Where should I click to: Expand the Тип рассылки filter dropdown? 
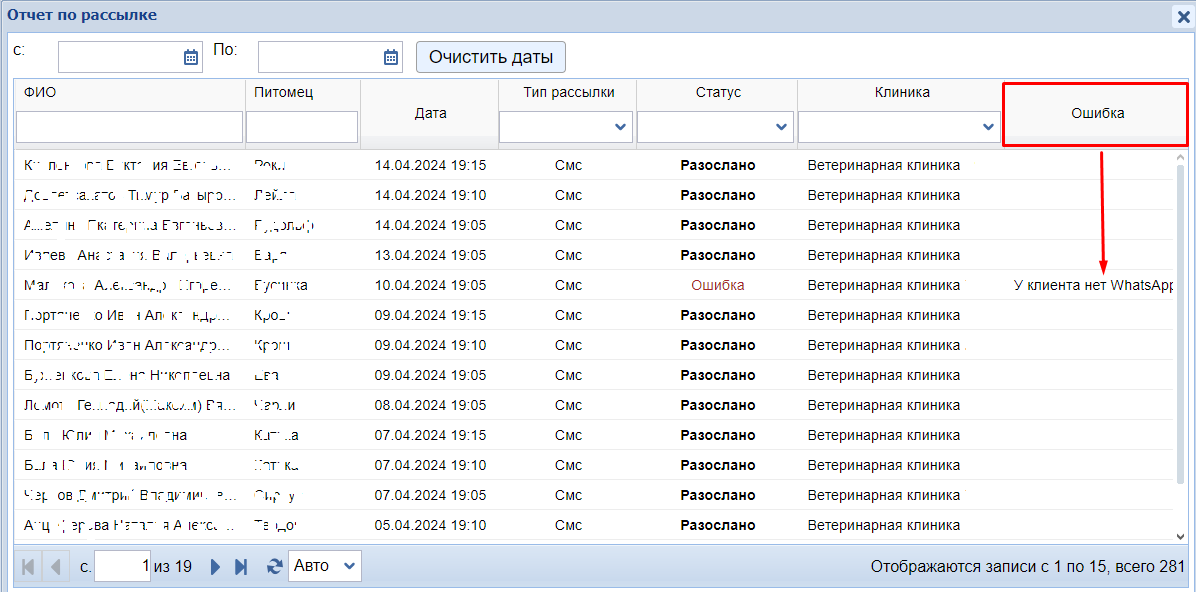click(x=620, y=127)
